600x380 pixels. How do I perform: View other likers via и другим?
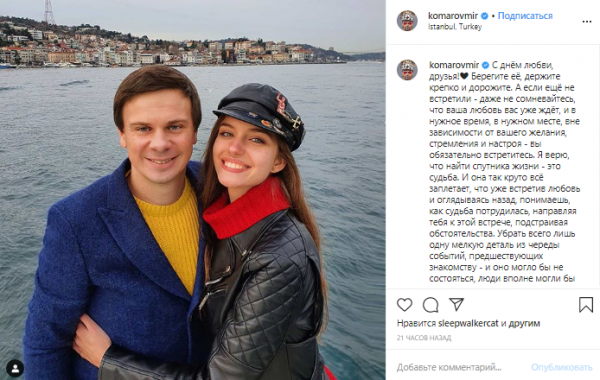(x=521, y=323)
